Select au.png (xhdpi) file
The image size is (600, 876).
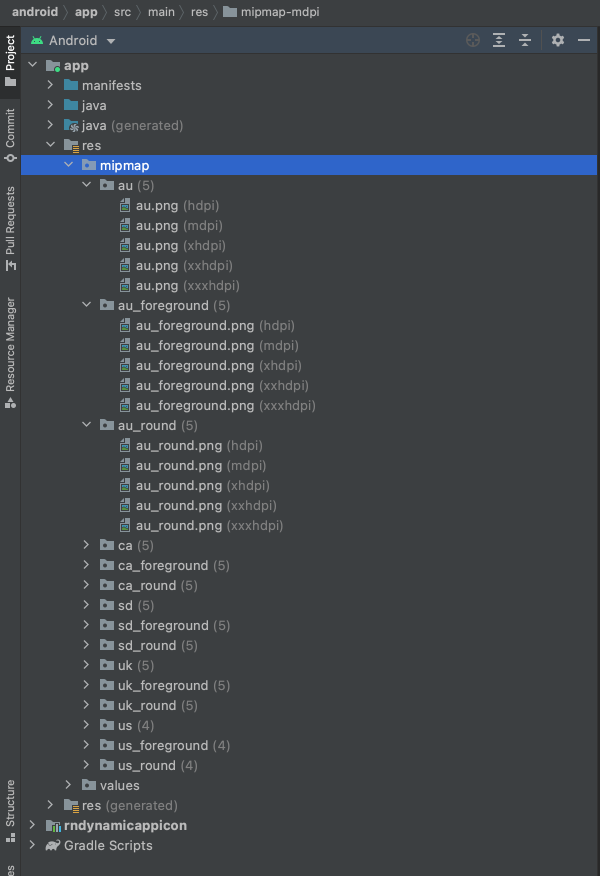click(308, 246)
